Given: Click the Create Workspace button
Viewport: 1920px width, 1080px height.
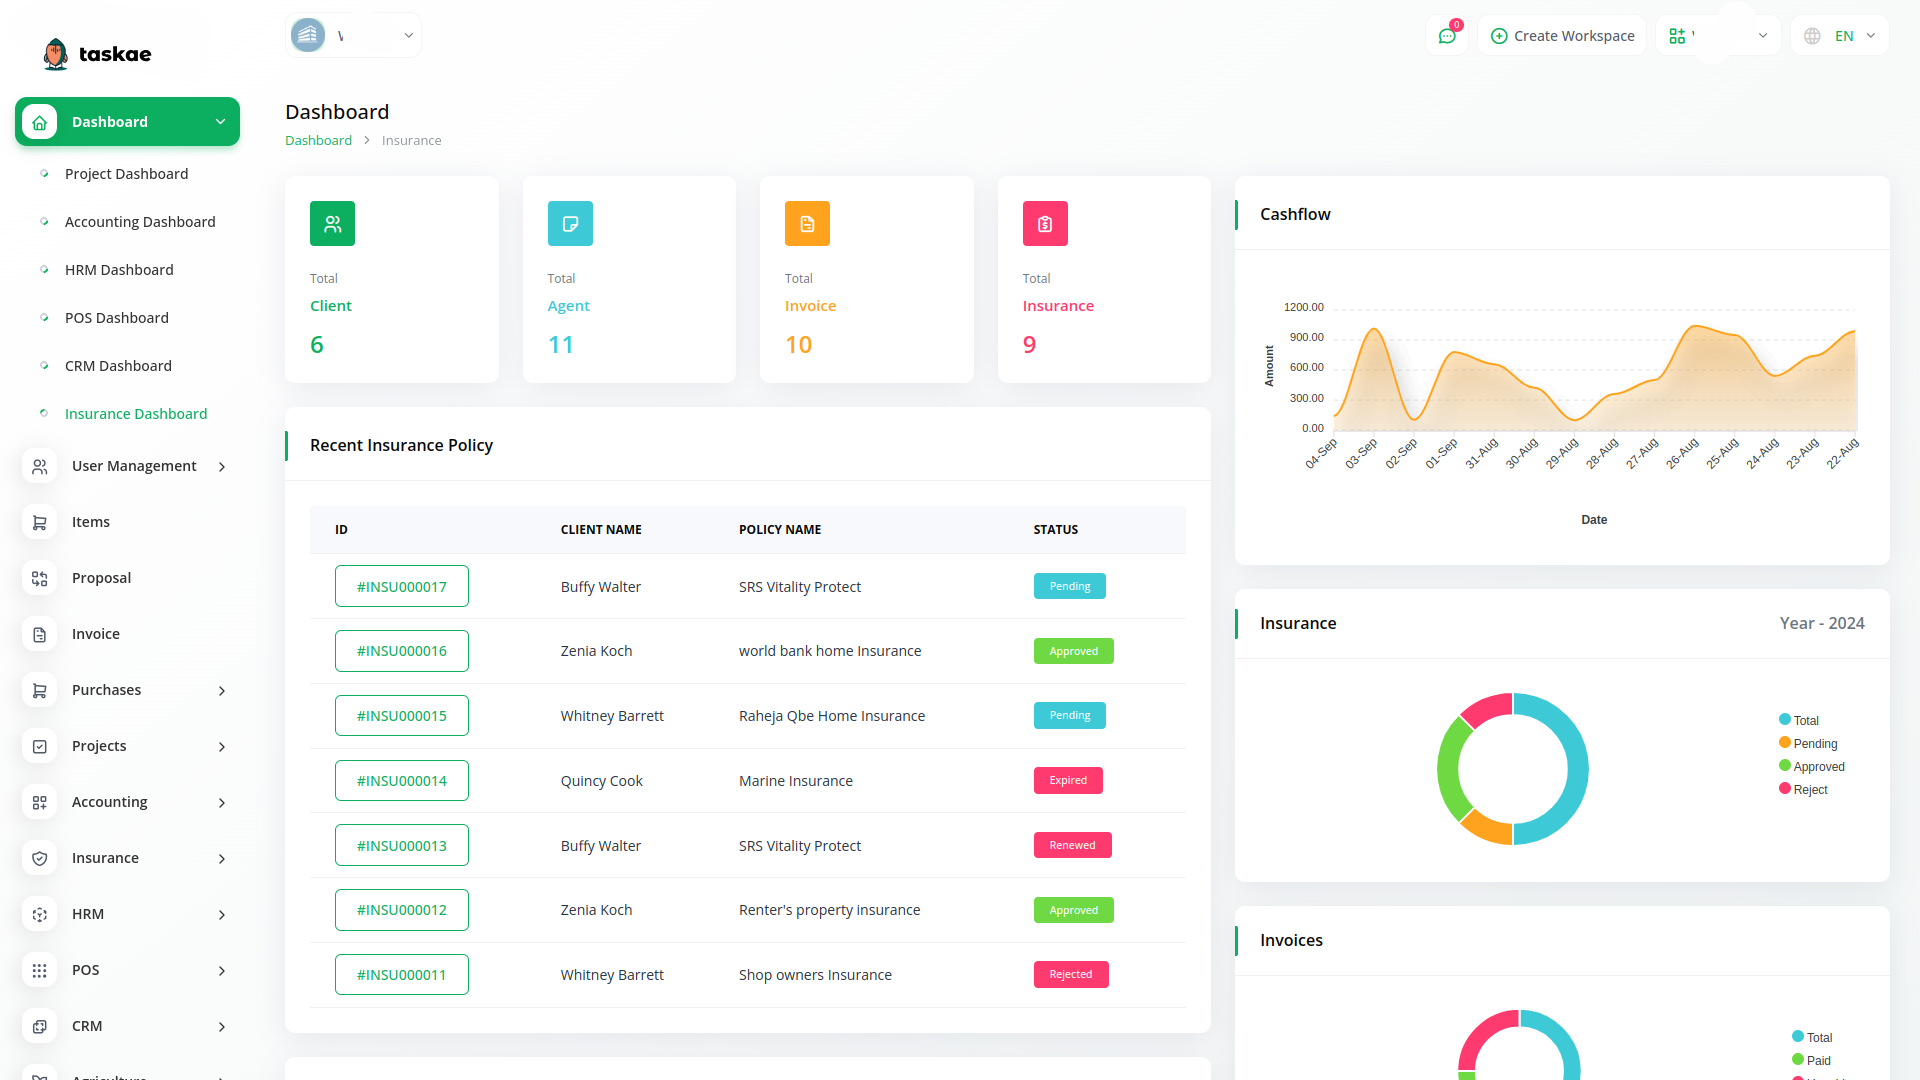Looking at the screenshot, I should click(x=1562, y=36).
